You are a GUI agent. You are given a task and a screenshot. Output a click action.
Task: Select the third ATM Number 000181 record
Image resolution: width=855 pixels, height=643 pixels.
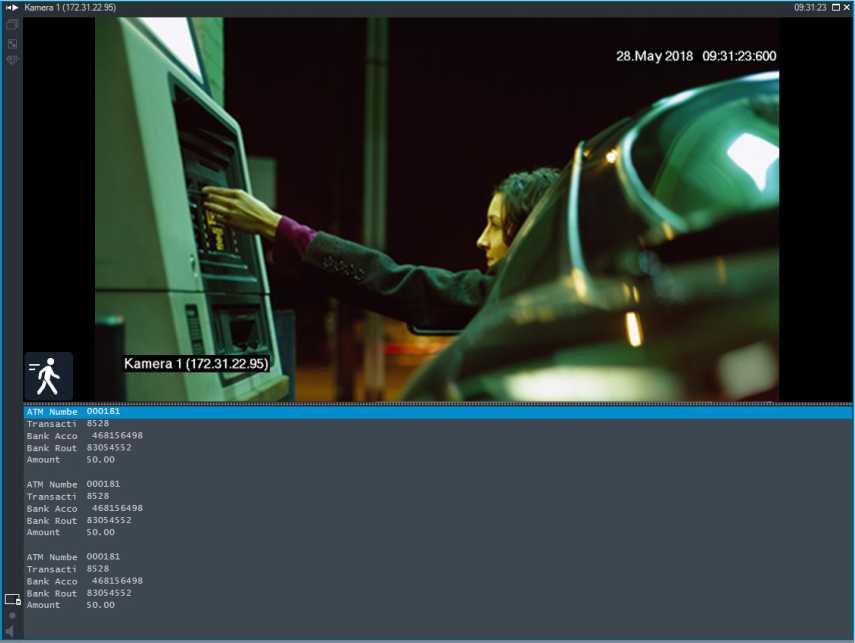pyautogui.click(x=73, y=556)
